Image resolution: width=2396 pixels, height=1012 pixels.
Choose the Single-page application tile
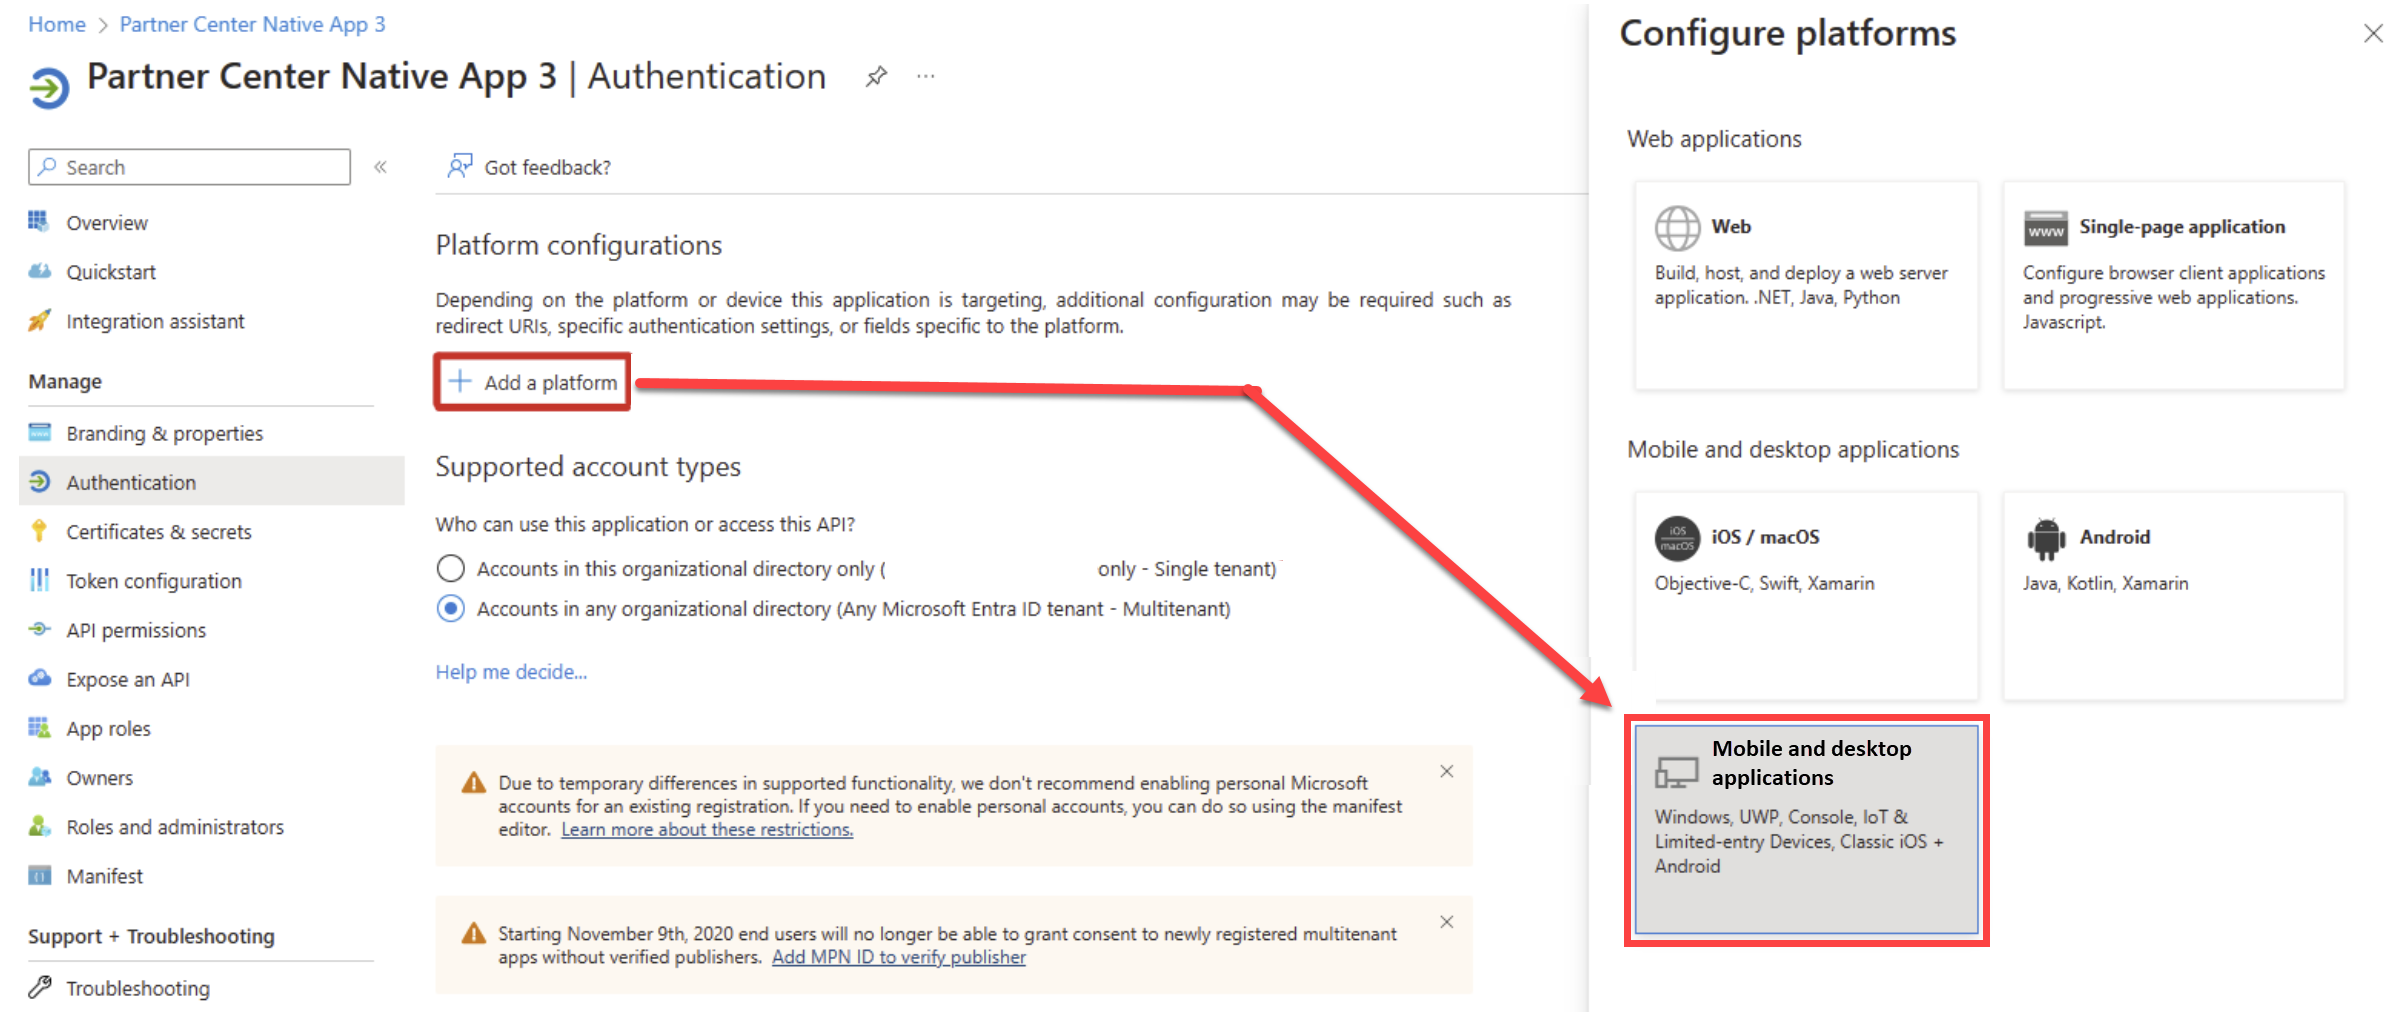pos(2172,285)
